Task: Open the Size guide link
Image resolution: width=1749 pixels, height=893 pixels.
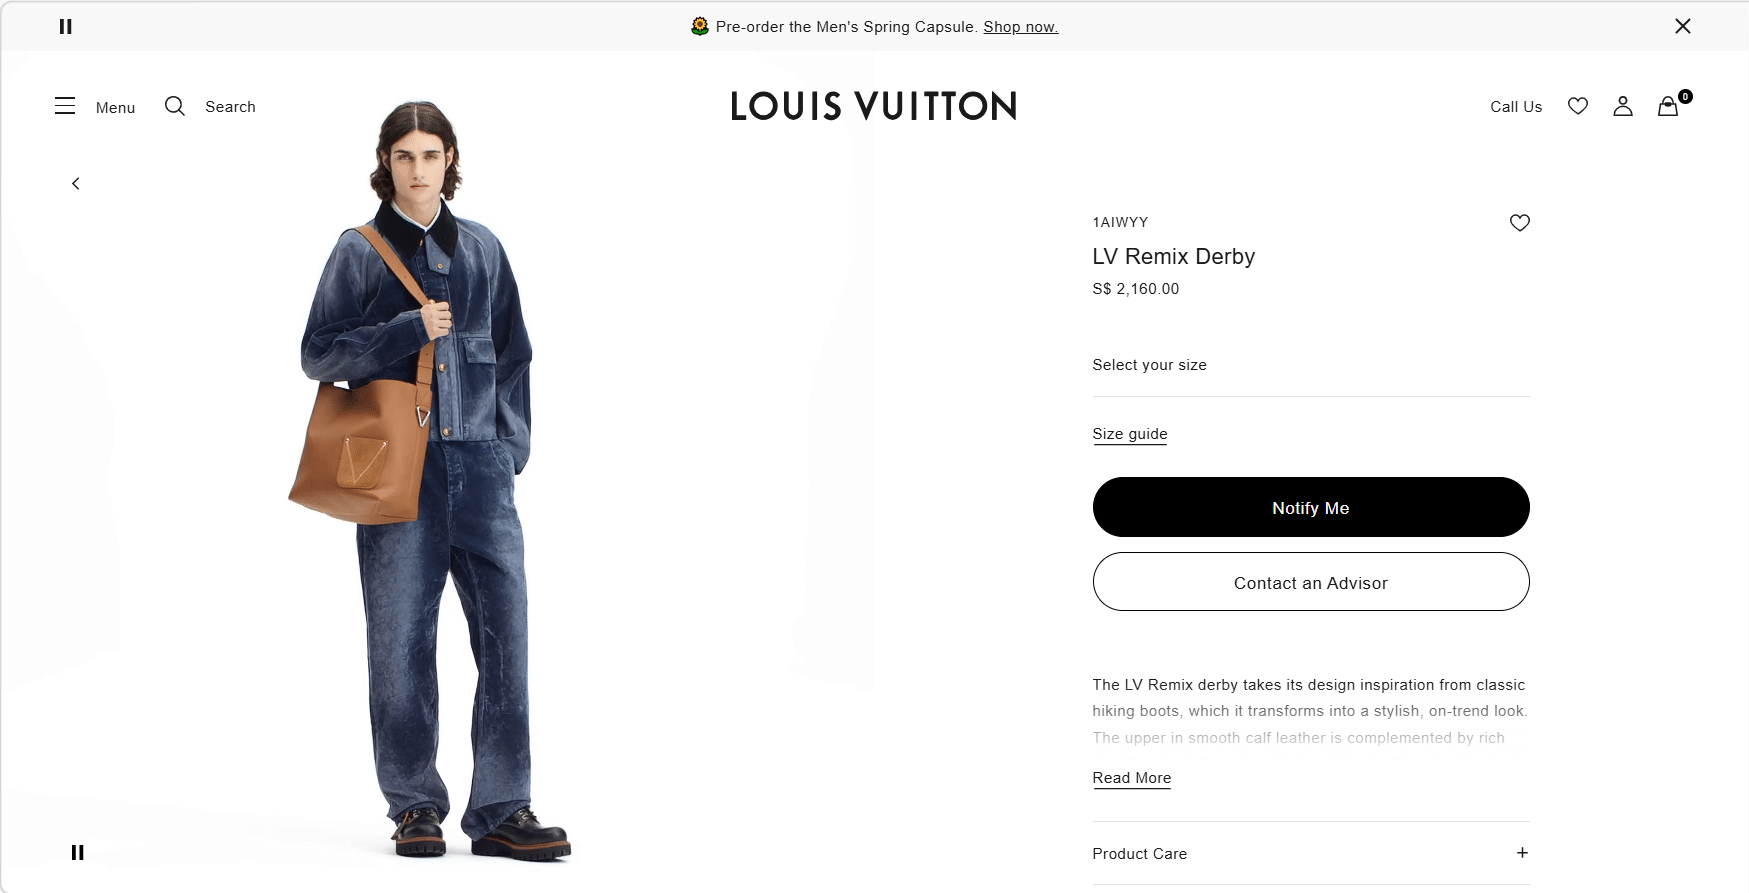Action: 1130,434
